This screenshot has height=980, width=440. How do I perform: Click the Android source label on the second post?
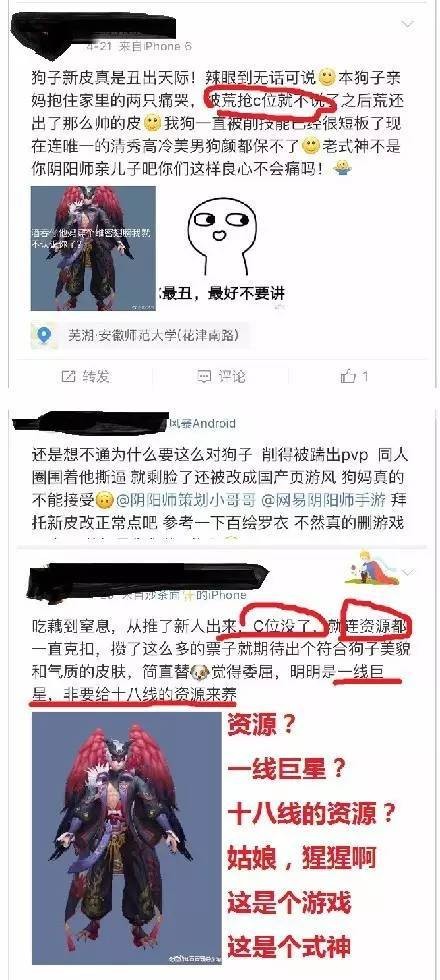tap(199, 423)
